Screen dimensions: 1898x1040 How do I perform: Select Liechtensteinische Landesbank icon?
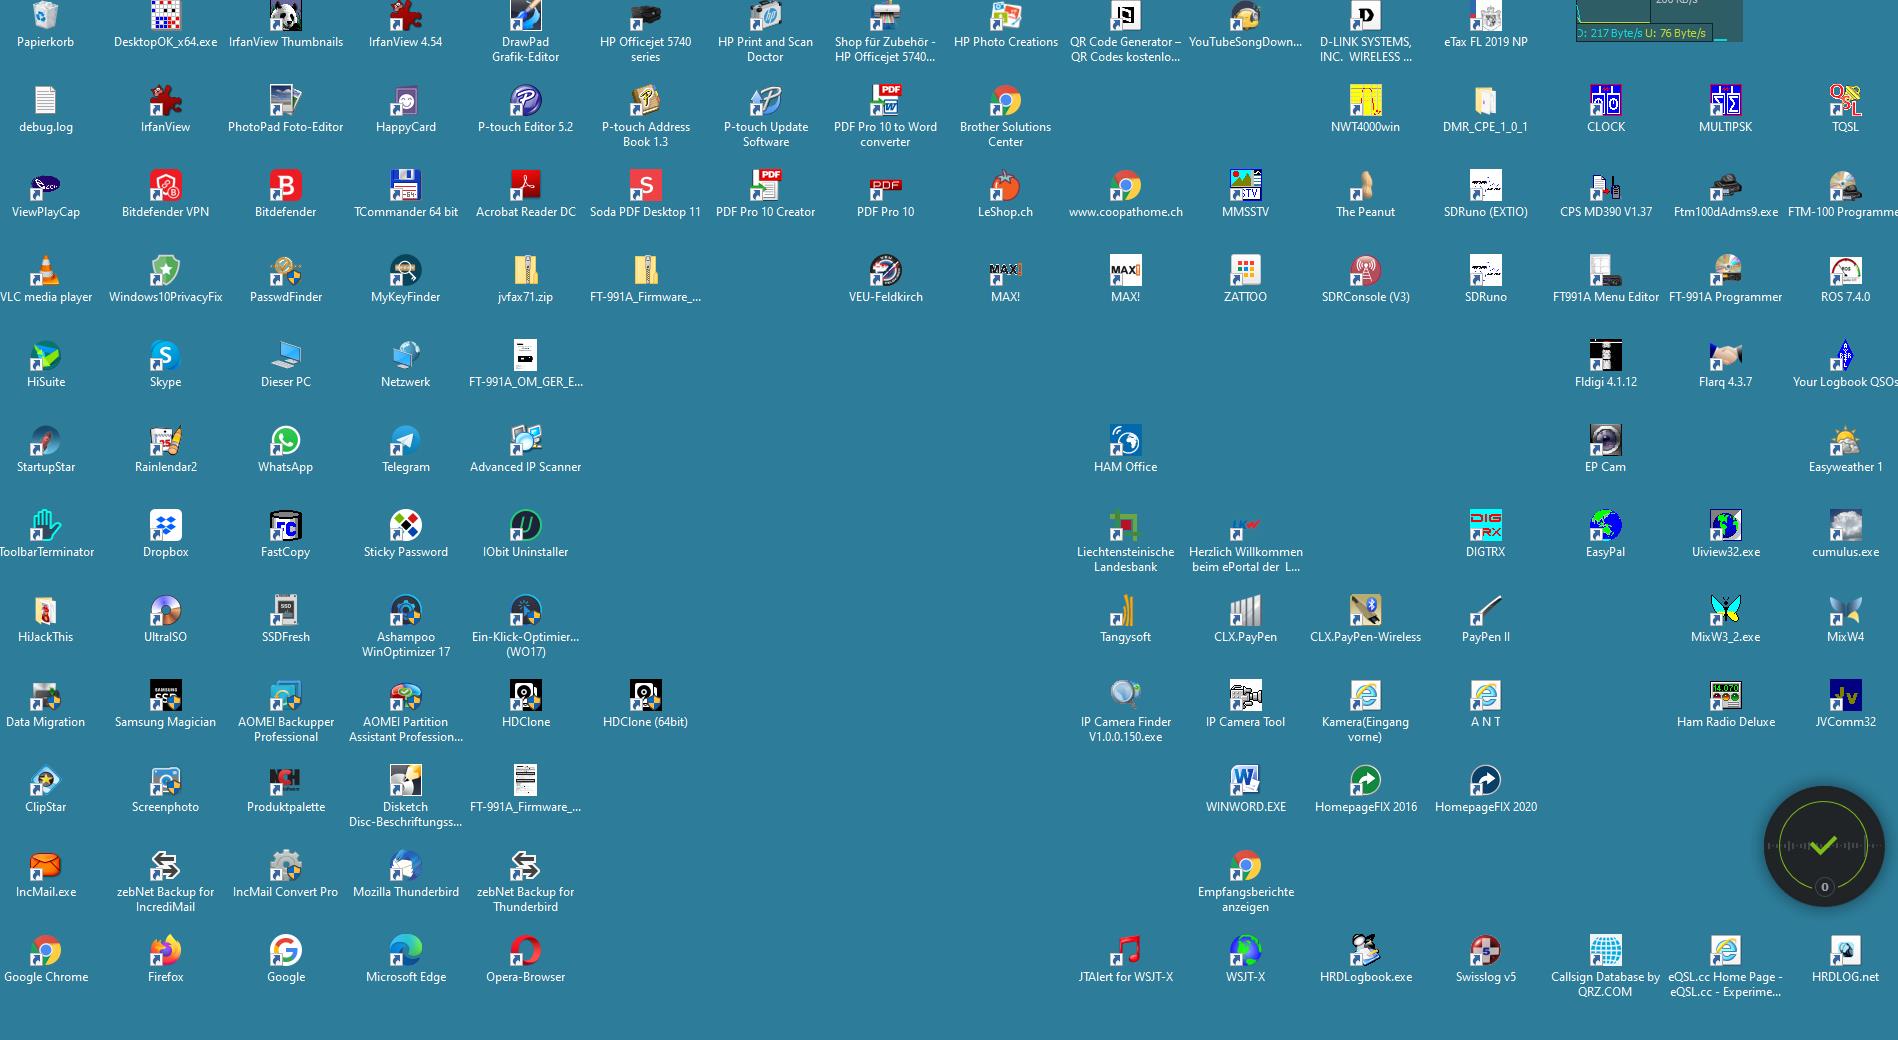point(1126,526)
